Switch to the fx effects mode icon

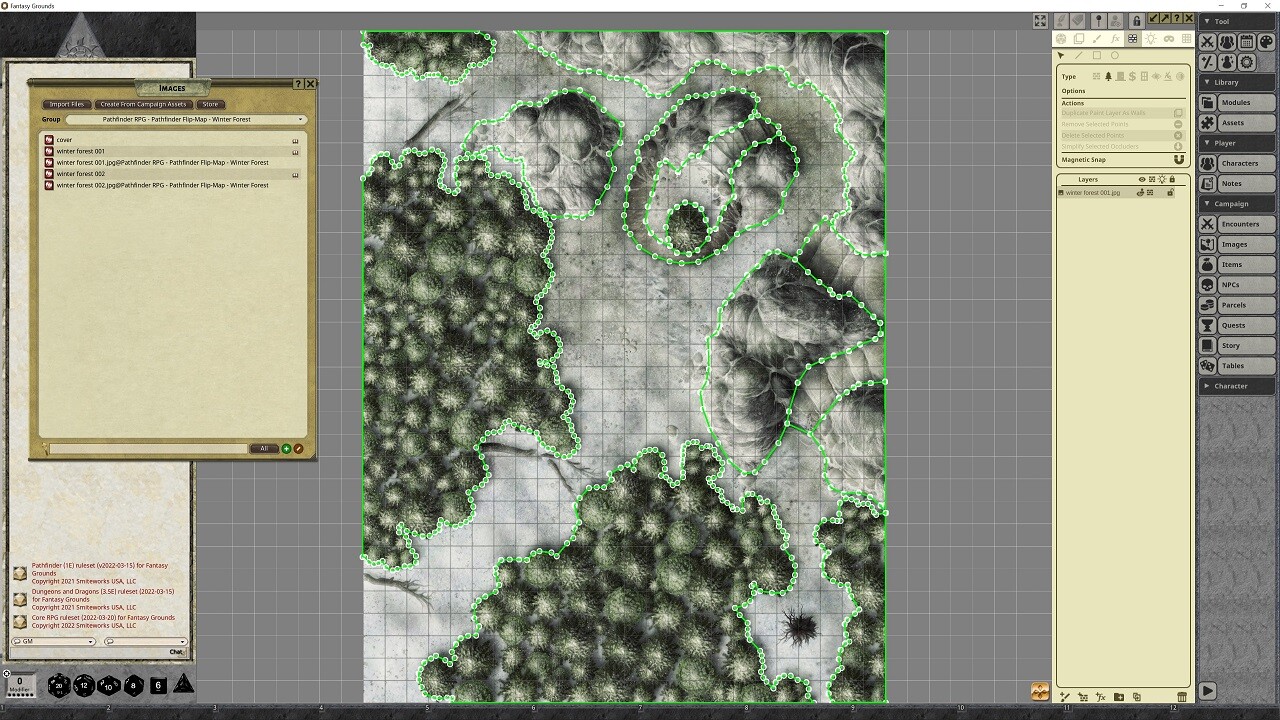pos(1115,39)
